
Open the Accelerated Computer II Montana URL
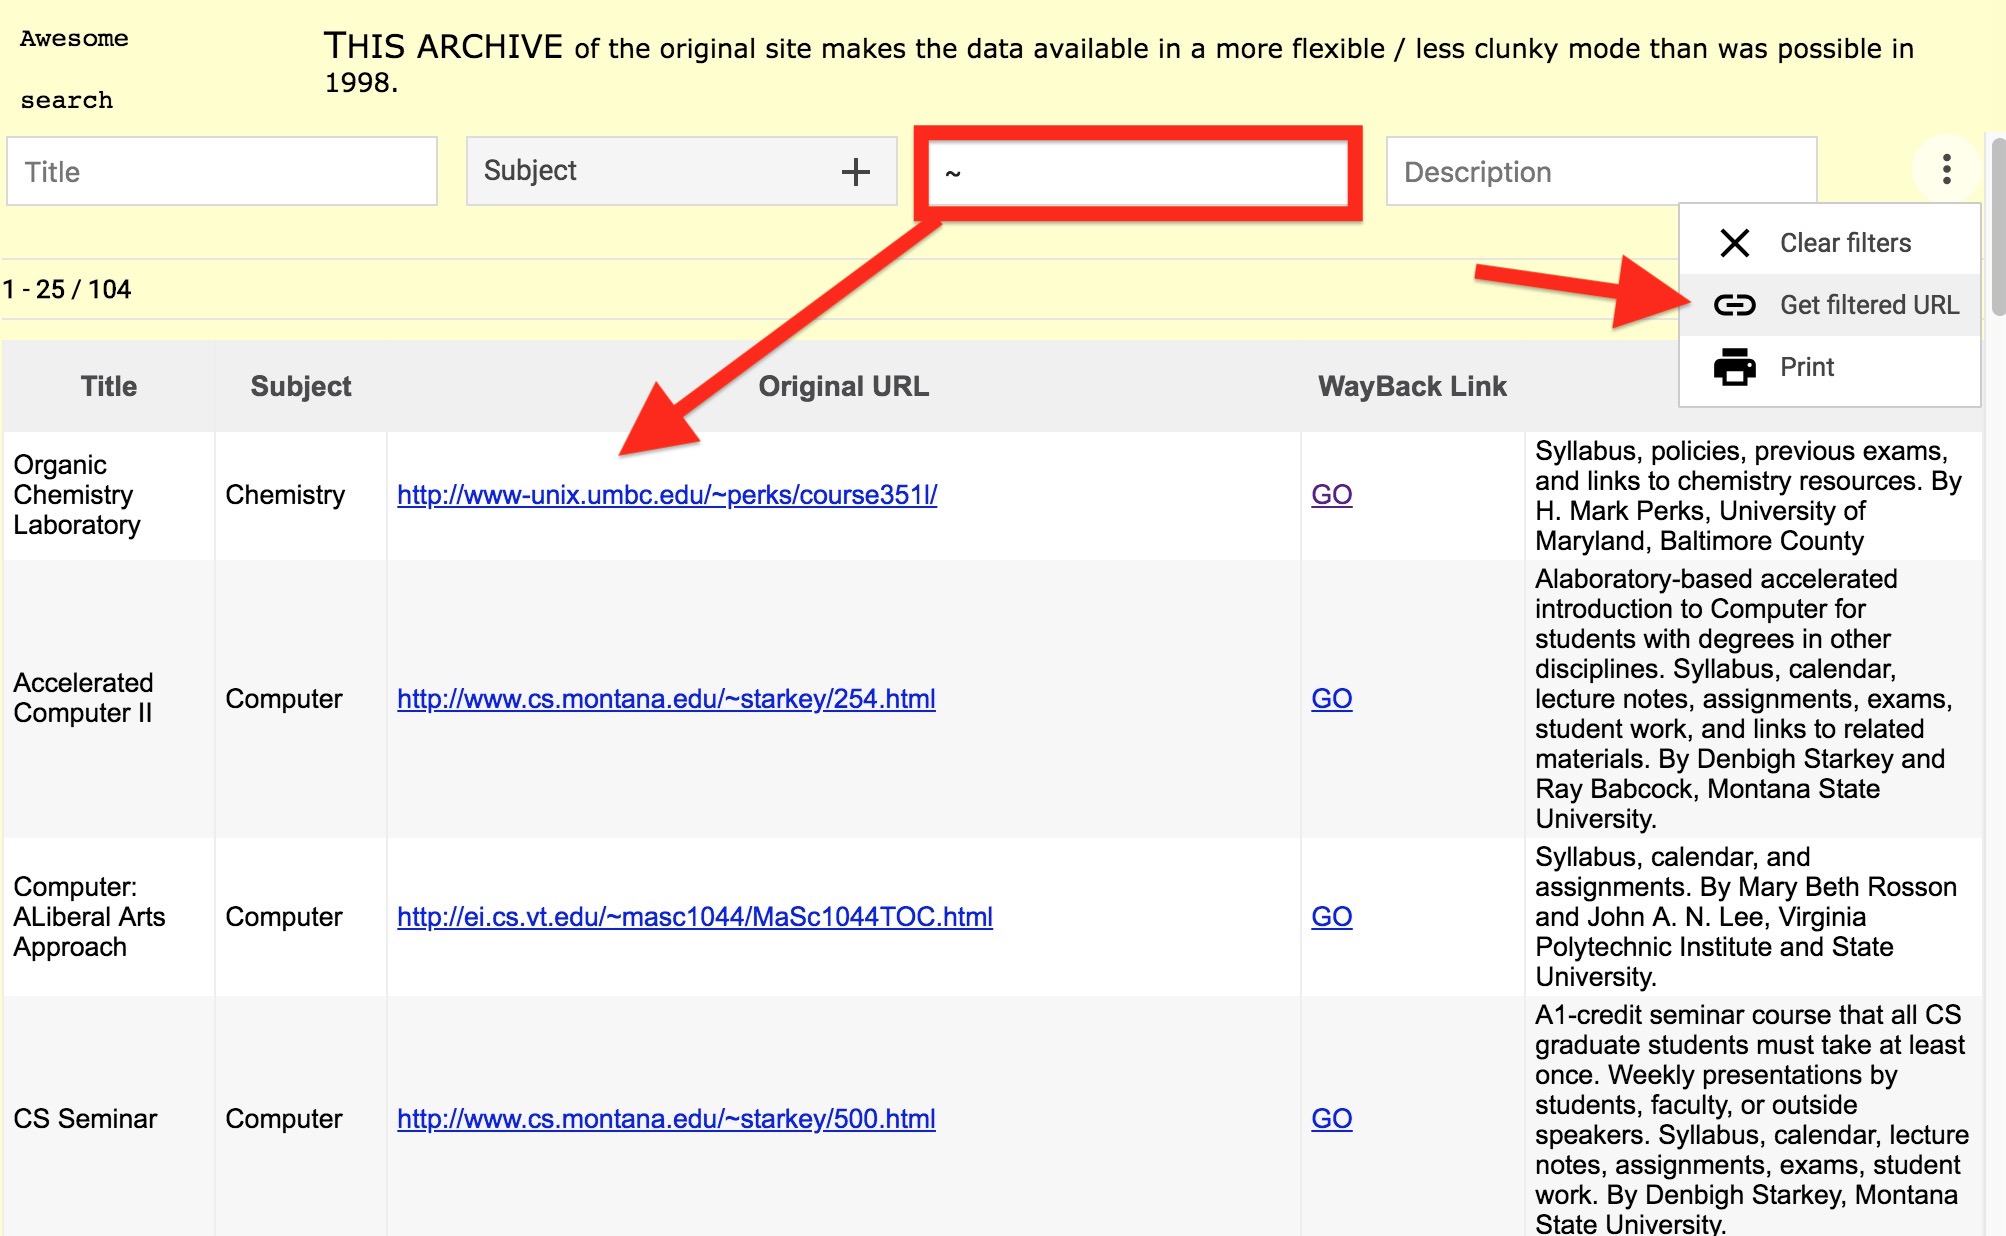coord(666,699)
